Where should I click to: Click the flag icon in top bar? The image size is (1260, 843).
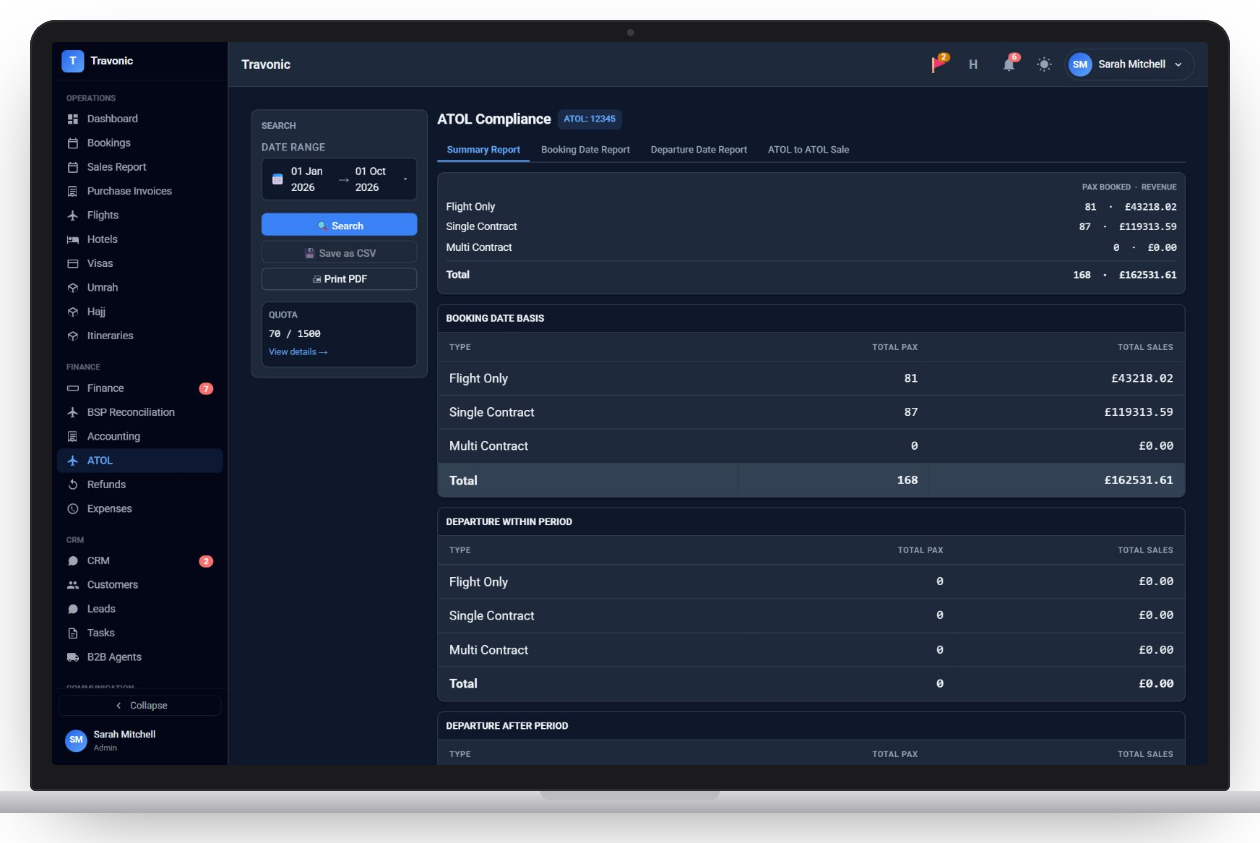point(939,64)
